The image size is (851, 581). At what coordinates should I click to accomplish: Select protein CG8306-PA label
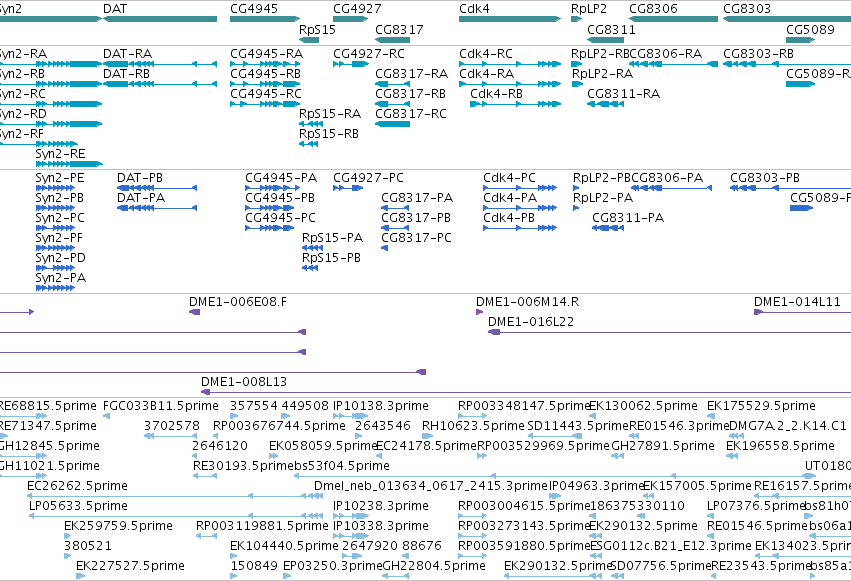point(667,177)
